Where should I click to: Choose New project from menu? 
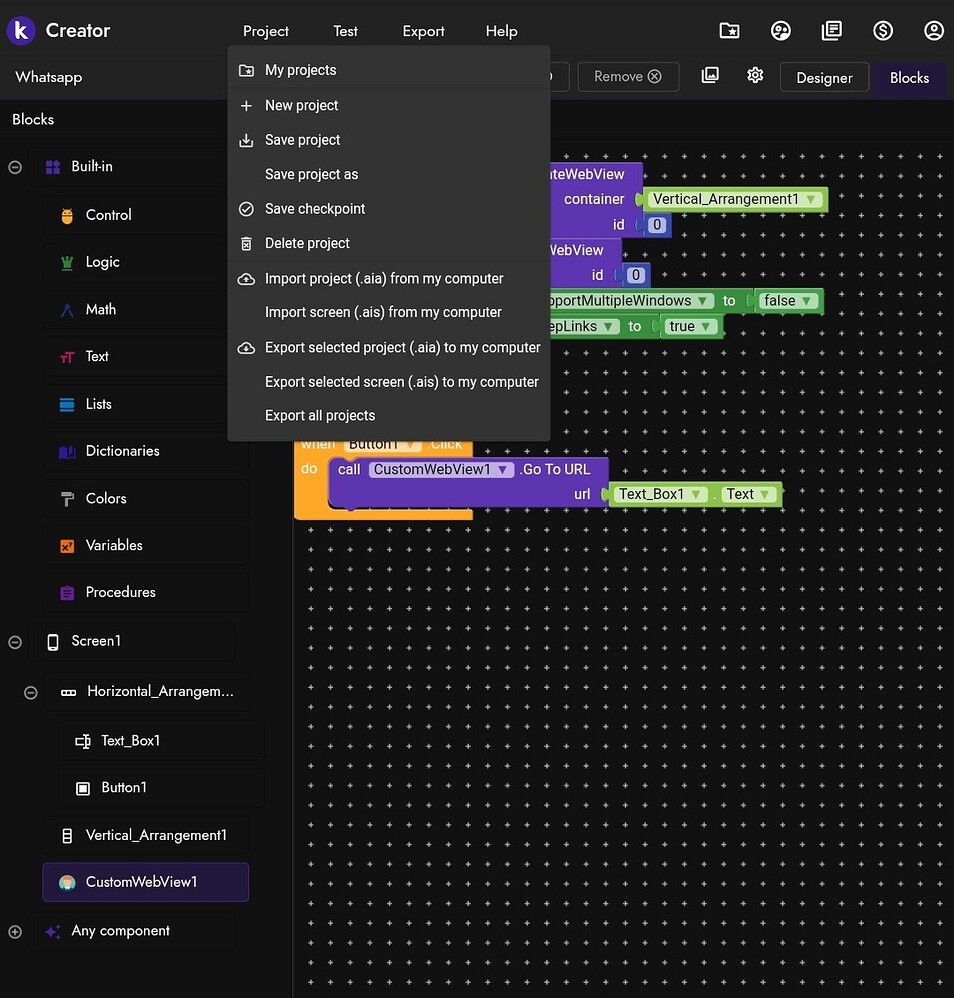click(x=389, y=106)
